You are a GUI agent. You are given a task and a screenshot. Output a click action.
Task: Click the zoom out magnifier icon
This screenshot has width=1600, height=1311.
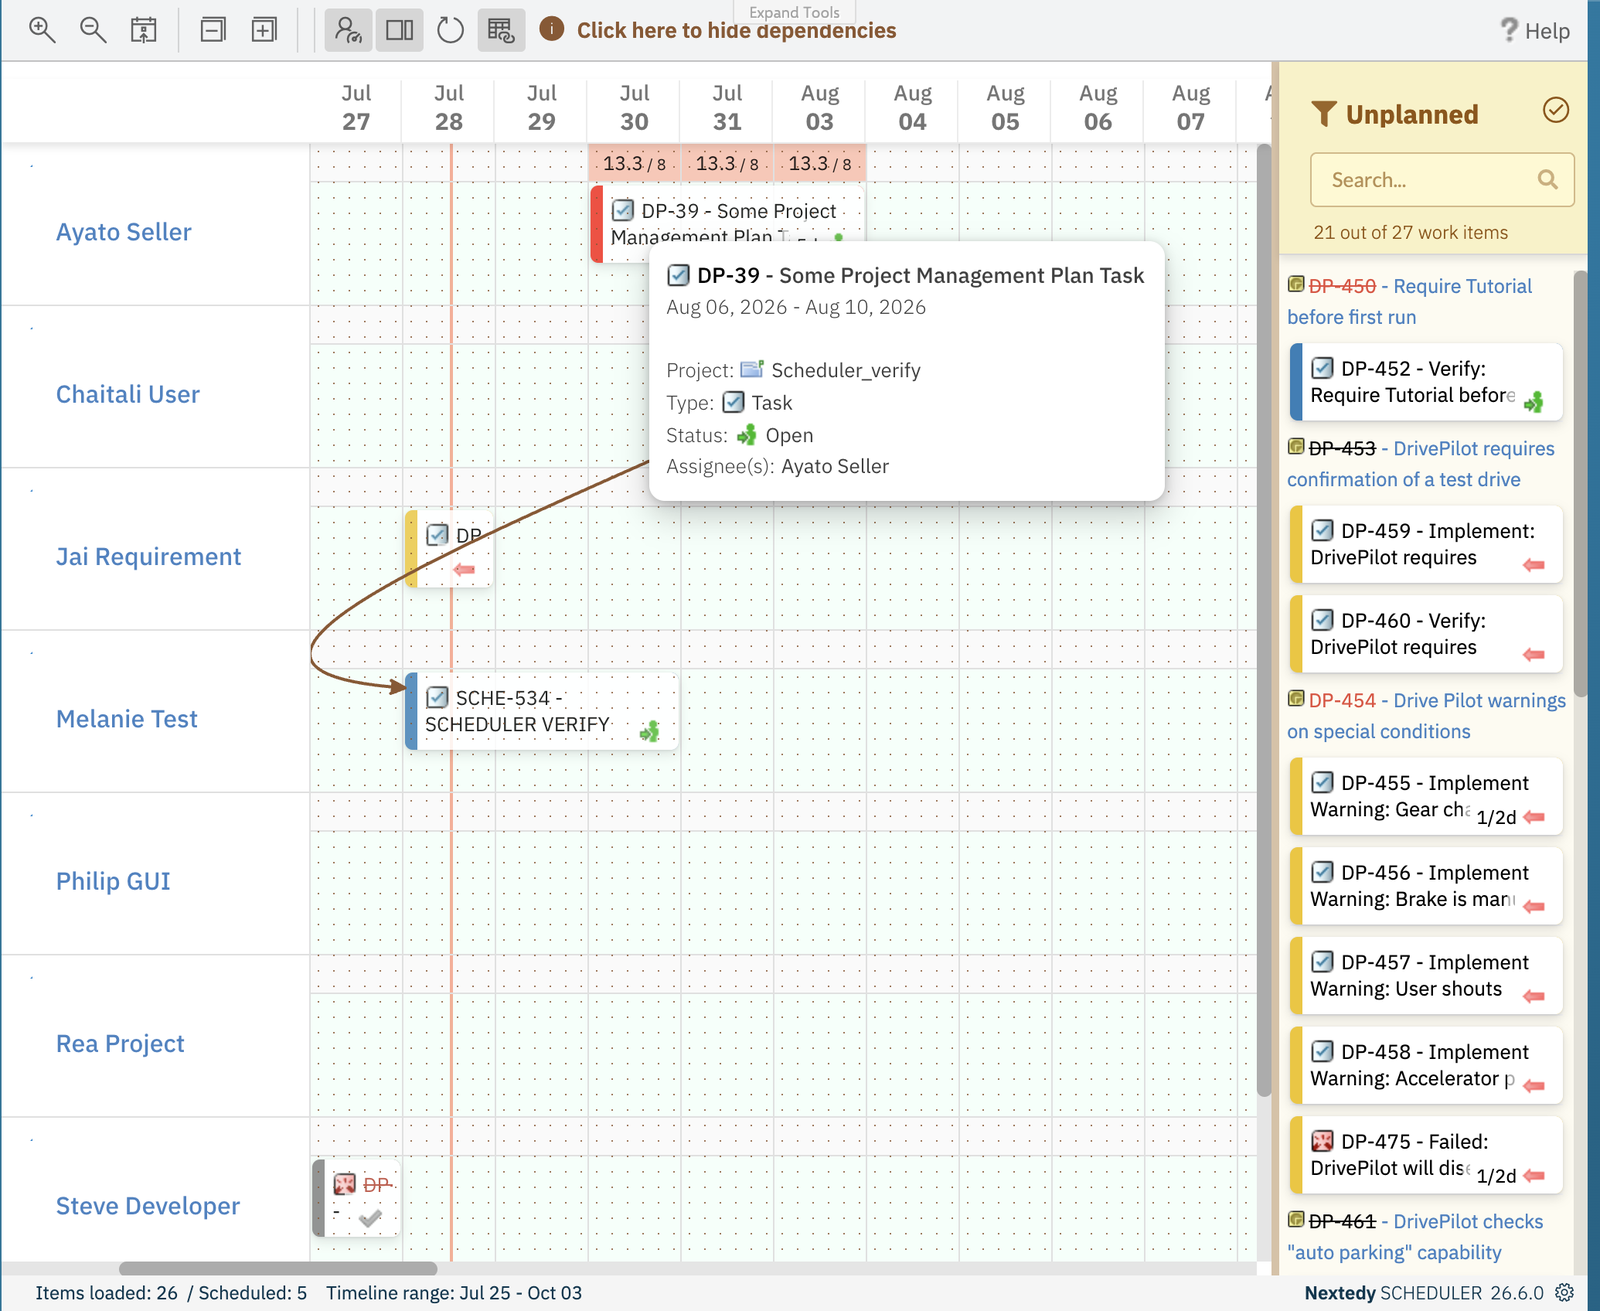[93, 30]
